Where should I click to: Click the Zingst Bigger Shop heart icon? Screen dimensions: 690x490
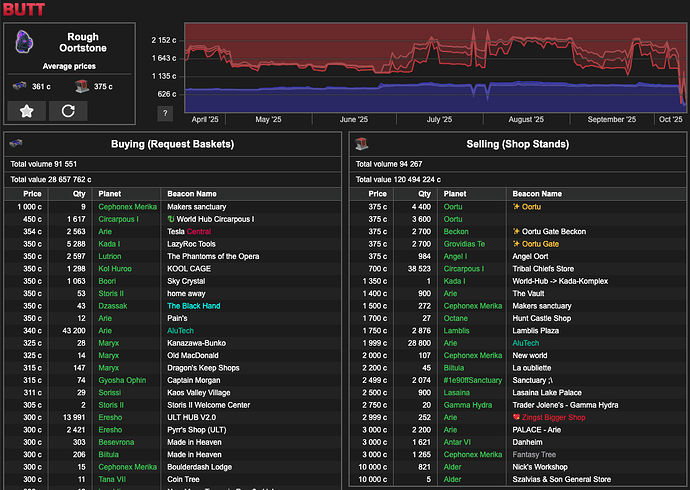point(516,417)
